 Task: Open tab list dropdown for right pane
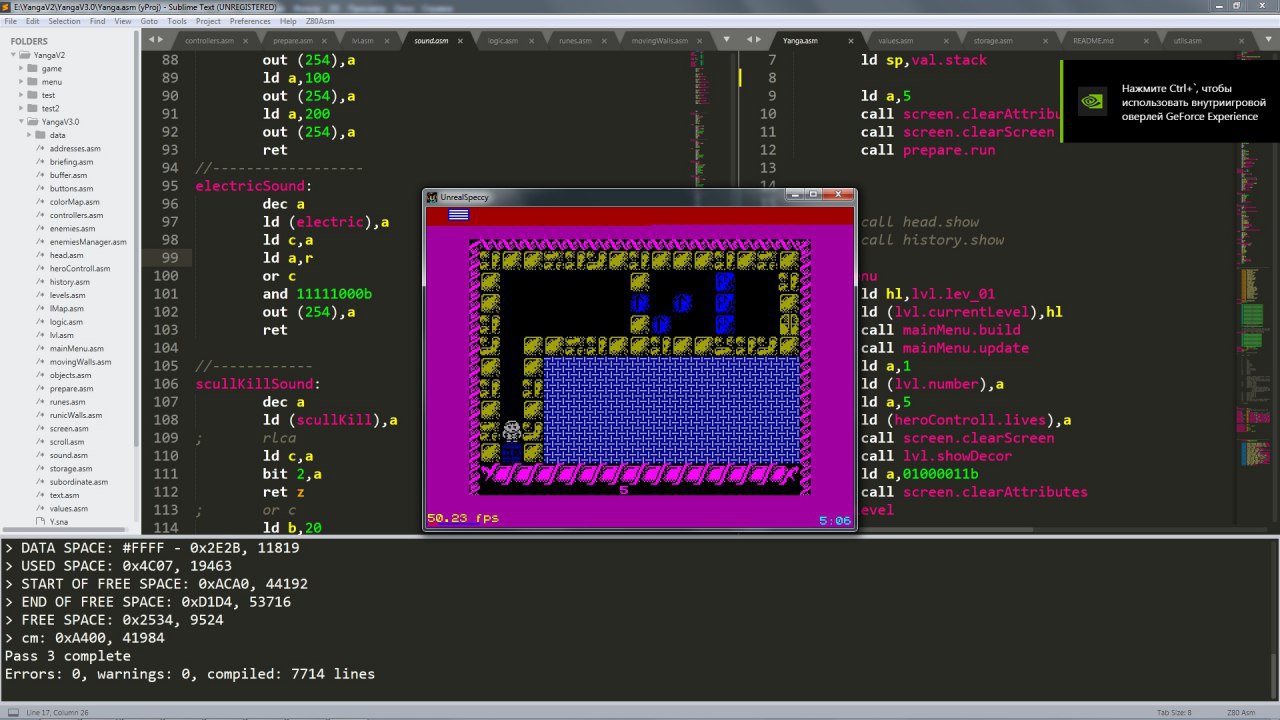click(1269, 40)
